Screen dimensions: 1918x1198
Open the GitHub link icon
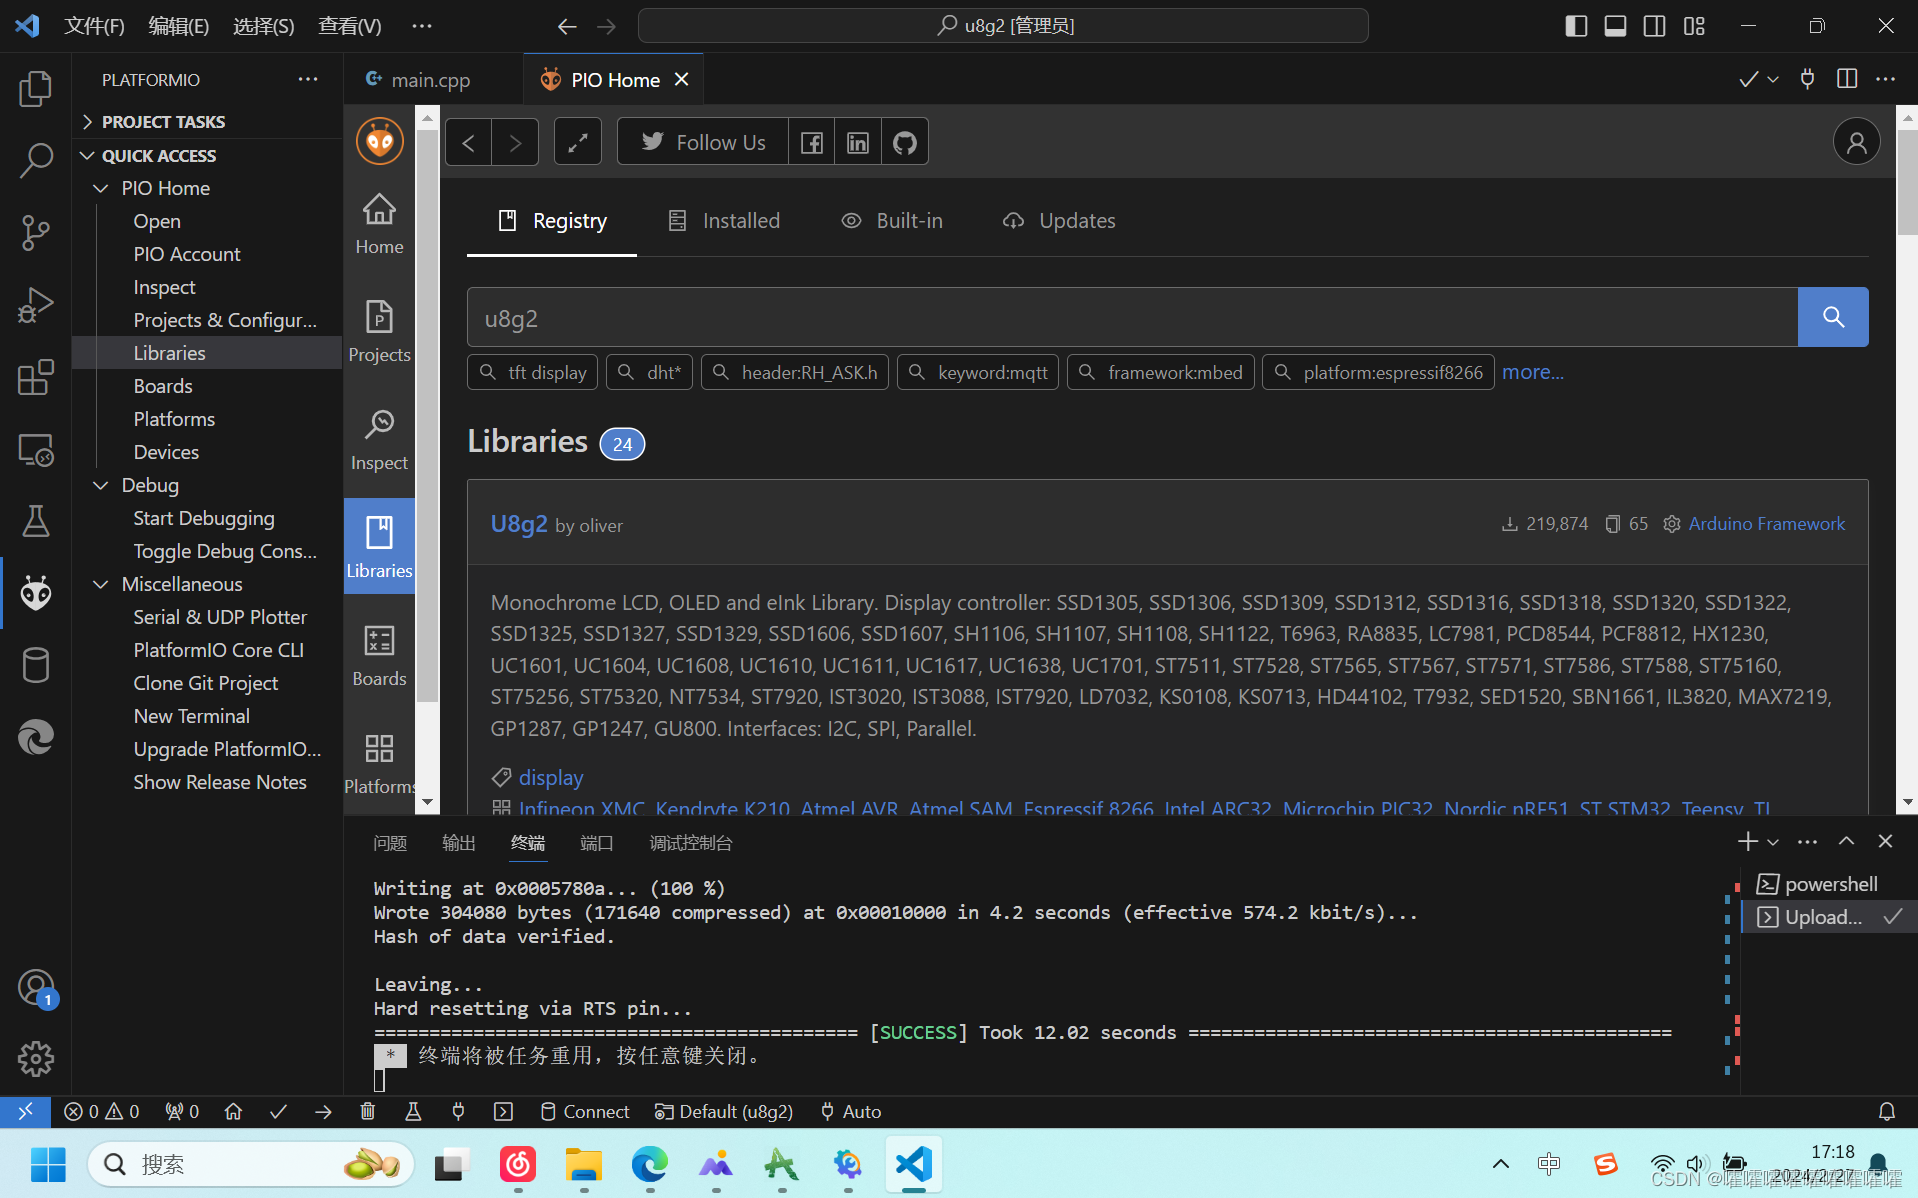[905, 142]
